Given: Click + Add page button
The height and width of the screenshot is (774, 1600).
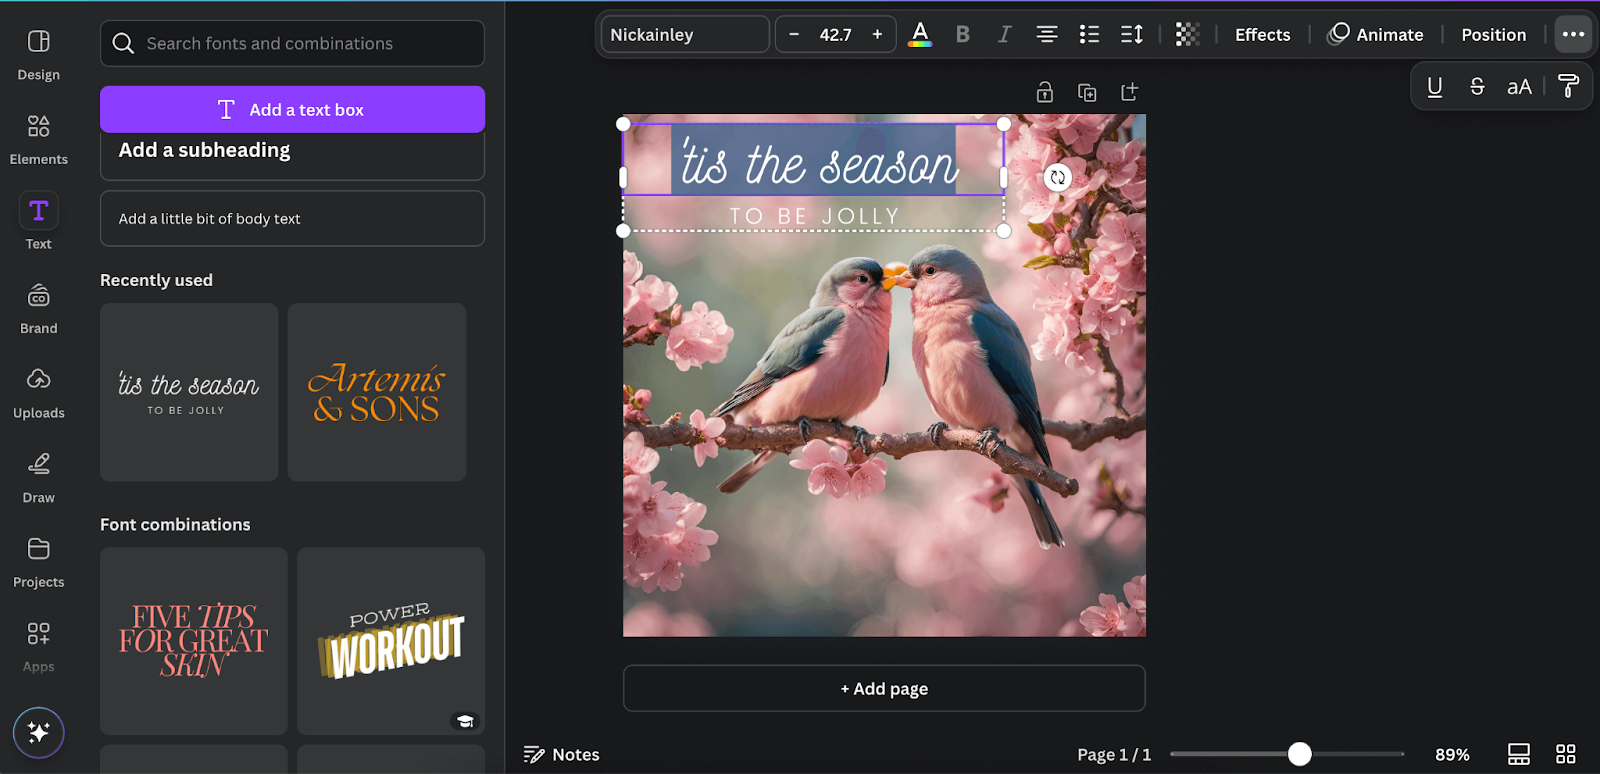Looking at the screenshot, I should click(884, 688).
